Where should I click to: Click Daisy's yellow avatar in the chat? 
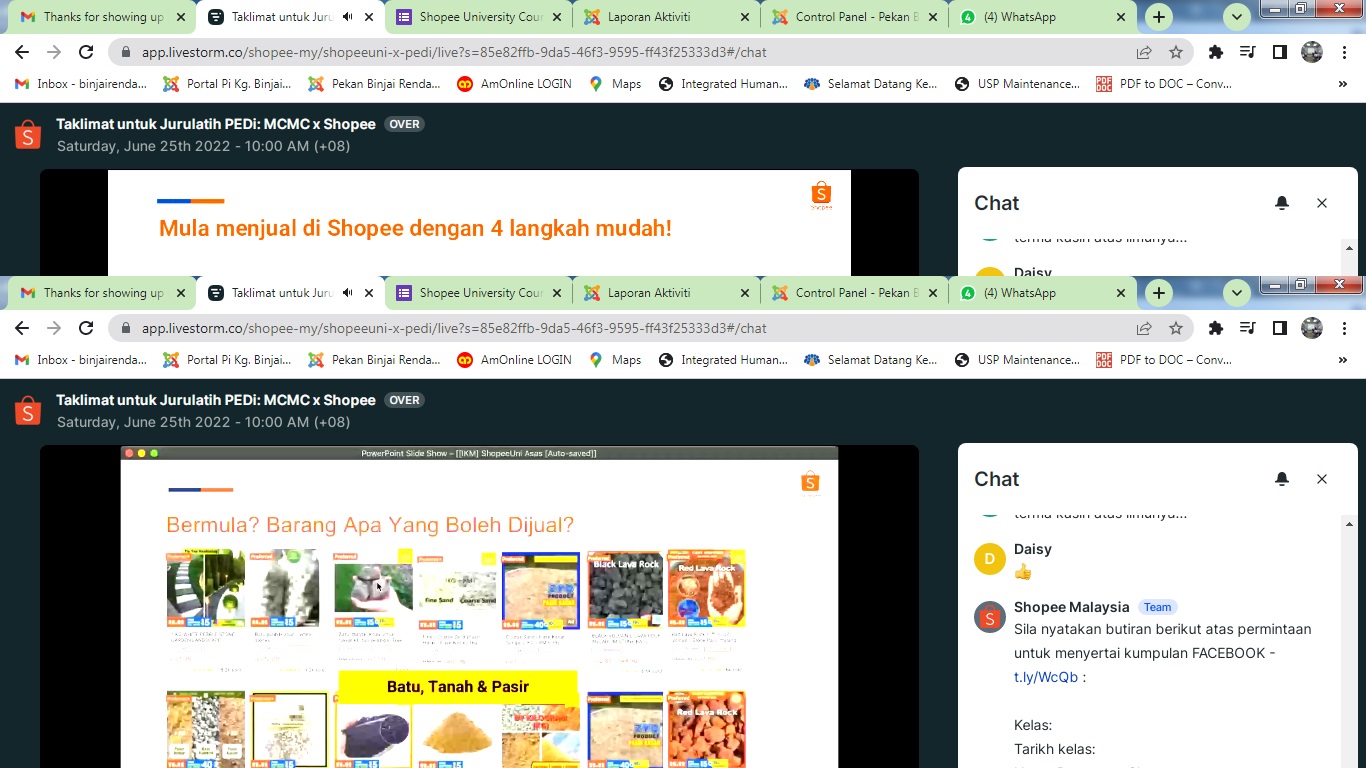tap(989, 559)
